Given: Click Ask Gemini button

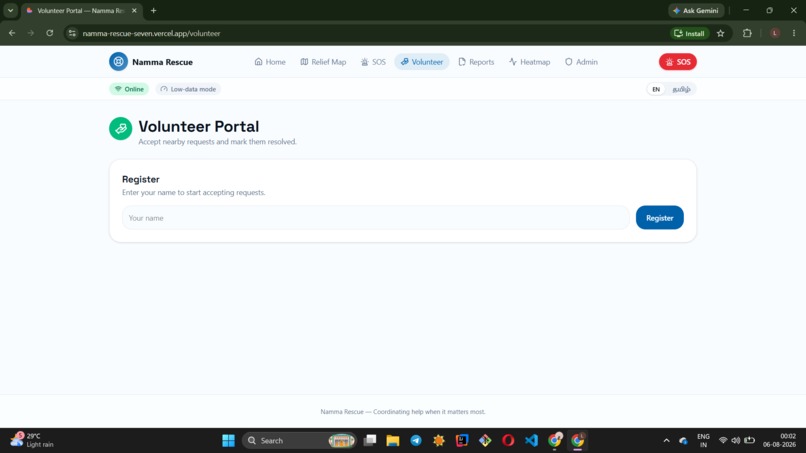Looking at the screenshot, I should point(696,10).
